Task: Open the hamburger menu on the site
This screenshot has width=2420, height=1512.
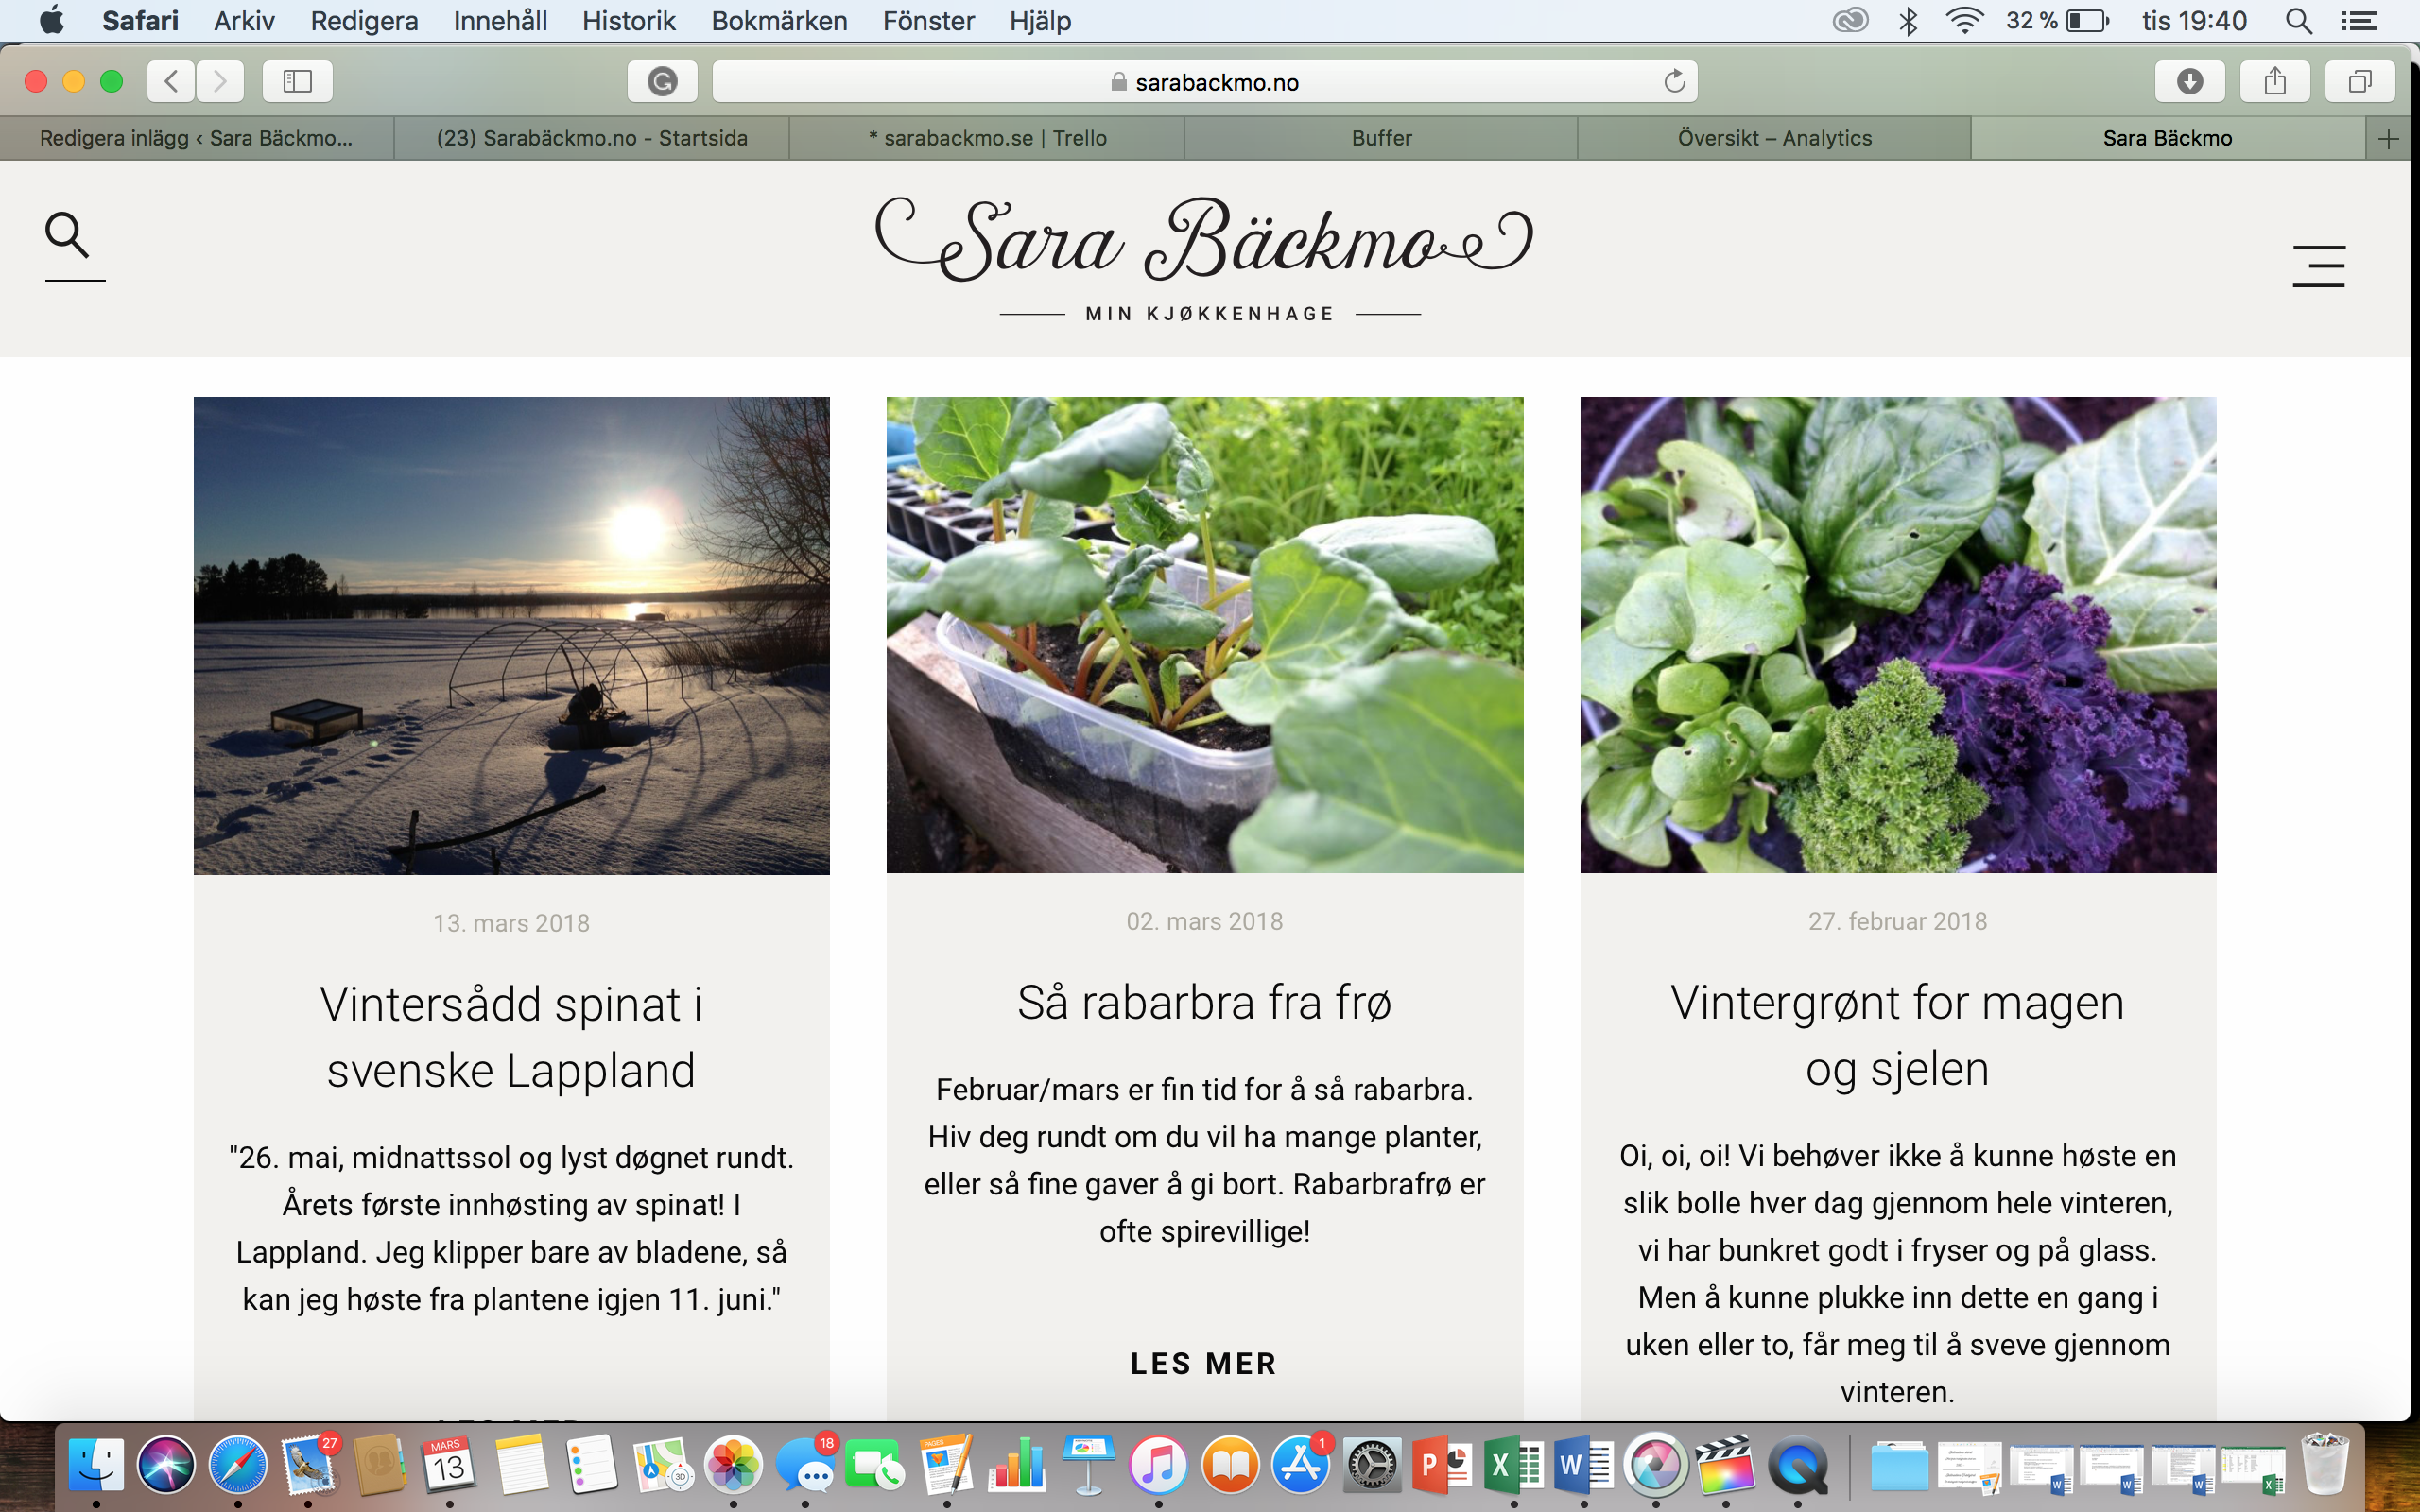Action: [x=2318, y=266]
